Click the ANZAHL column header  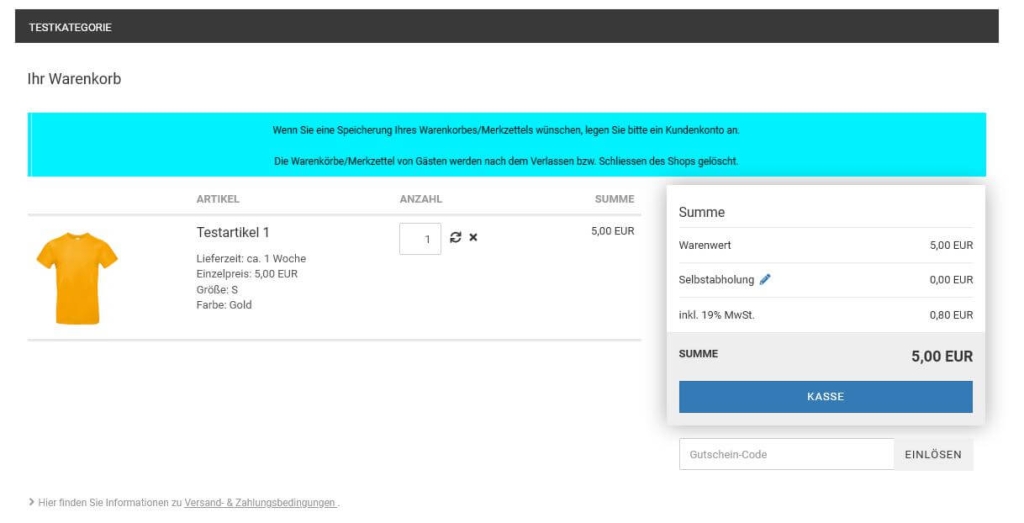pyautogui.click(x=420, y=199)
